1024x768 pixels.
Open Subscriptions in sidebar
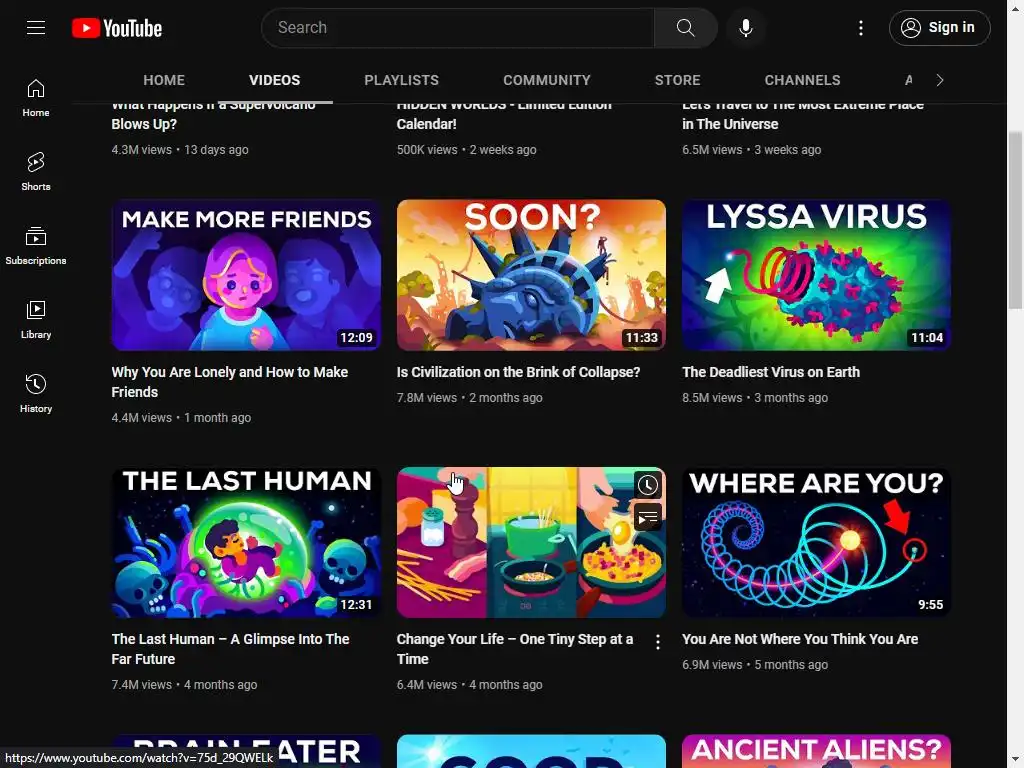36,246
